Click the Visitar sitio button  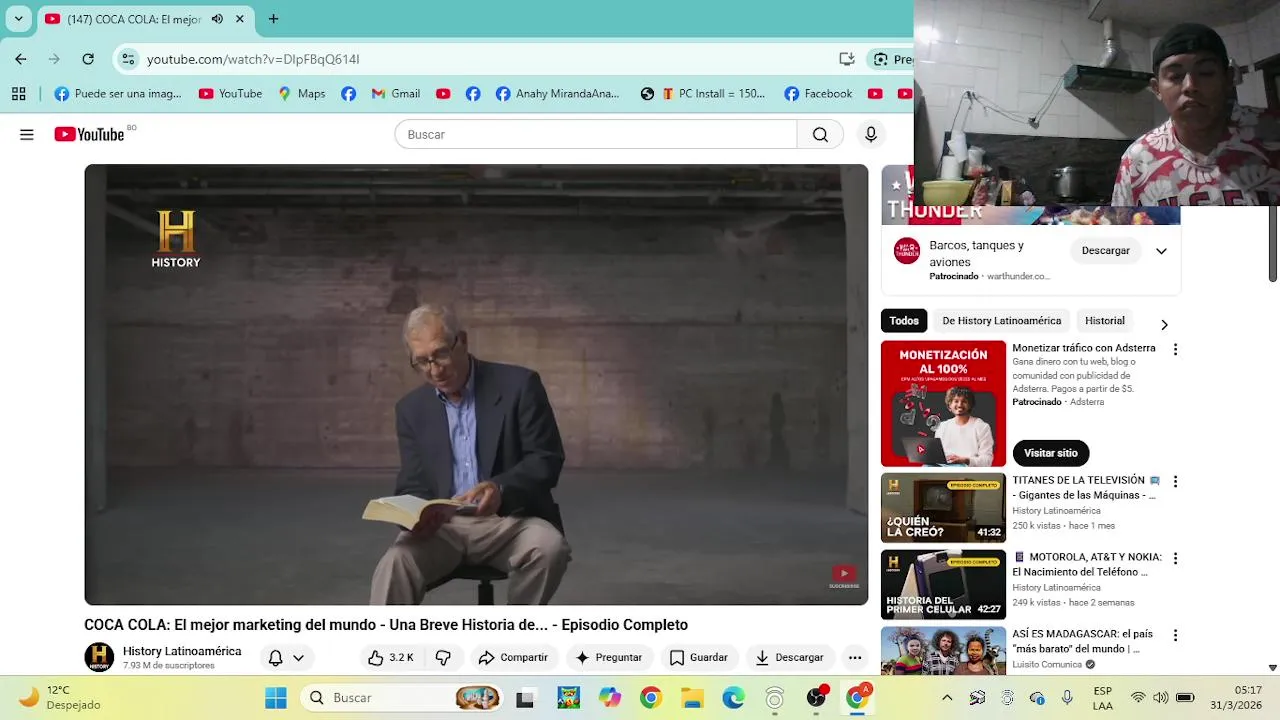coord(1050,453)
